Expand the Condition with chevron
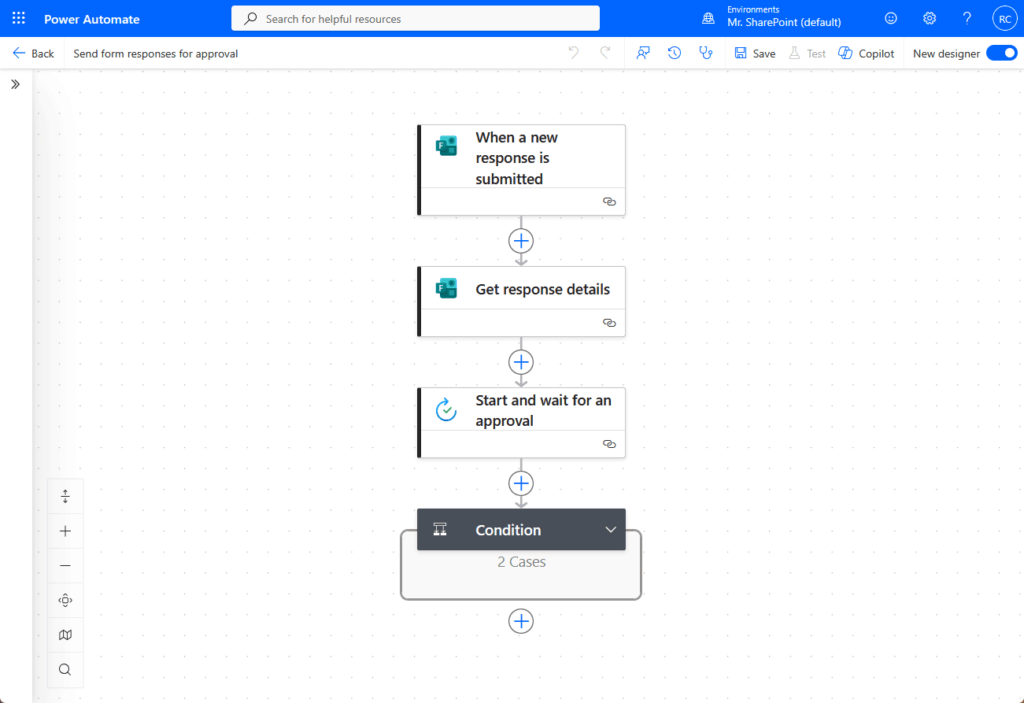 pos(610,530)
